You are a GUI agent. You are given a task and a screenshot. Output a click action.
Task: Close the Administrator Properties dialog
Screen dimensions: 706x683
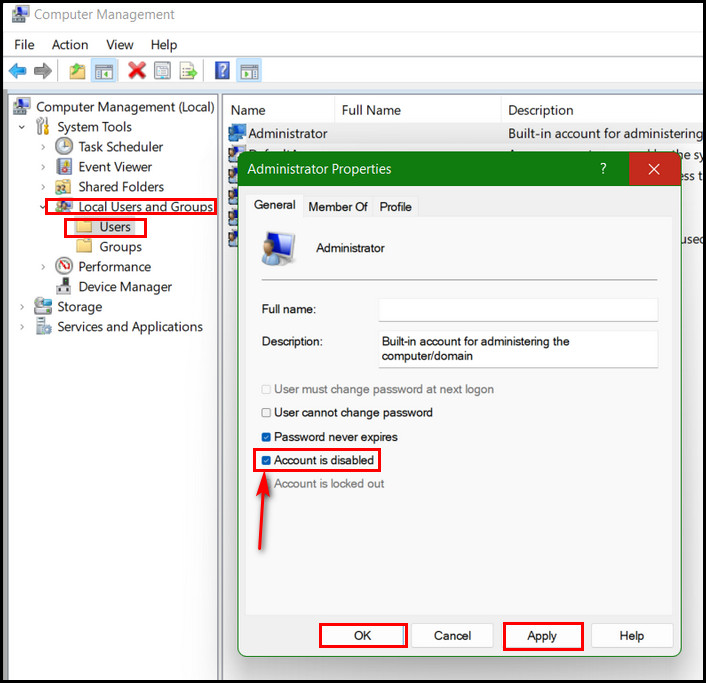pos(654,169)
